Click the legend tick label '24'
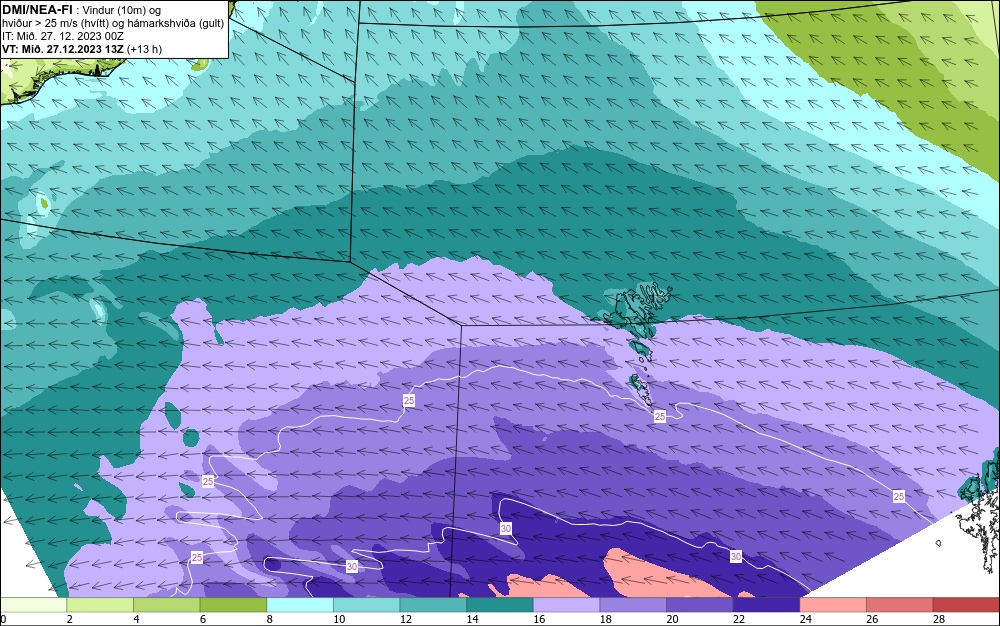 click(805, 619)
